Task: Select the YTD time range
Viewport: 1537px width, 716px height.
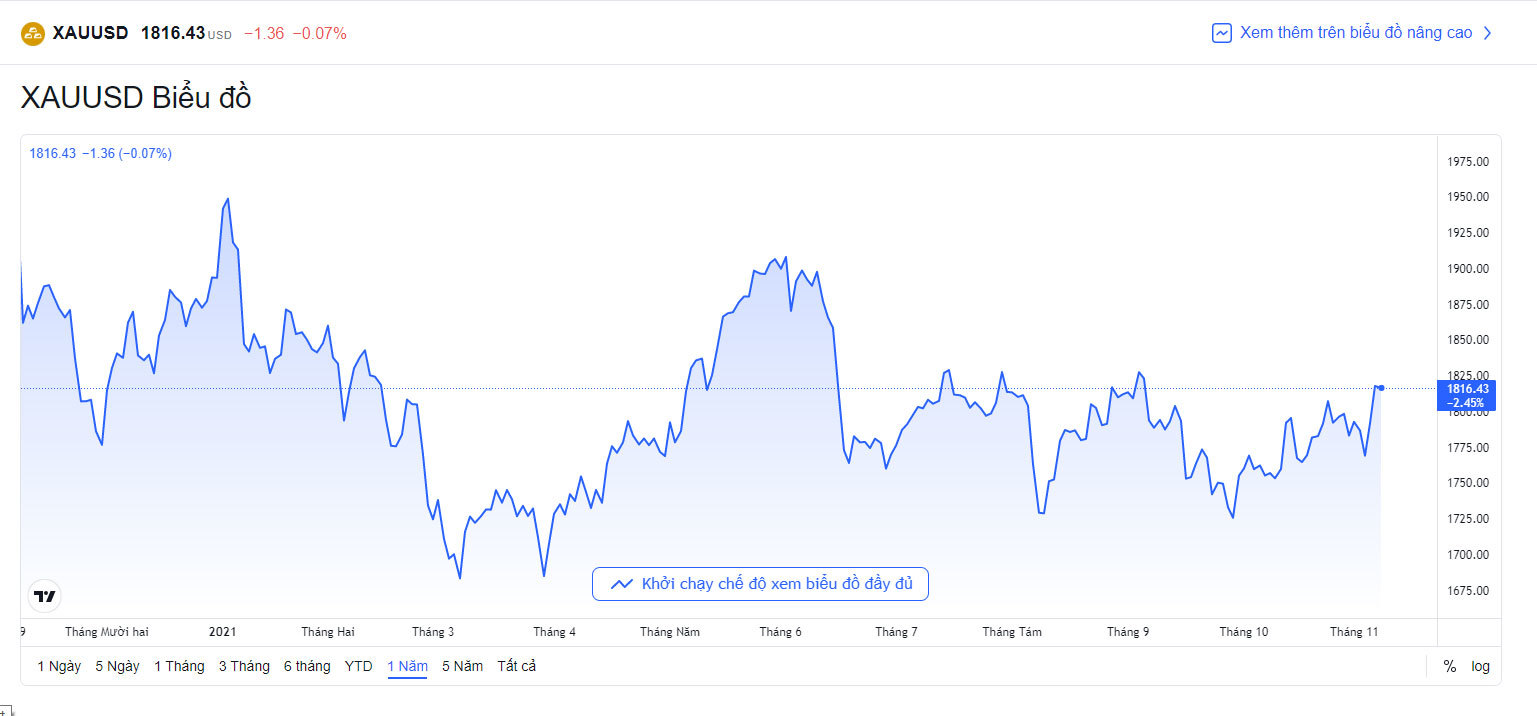Action: point(358,666)
